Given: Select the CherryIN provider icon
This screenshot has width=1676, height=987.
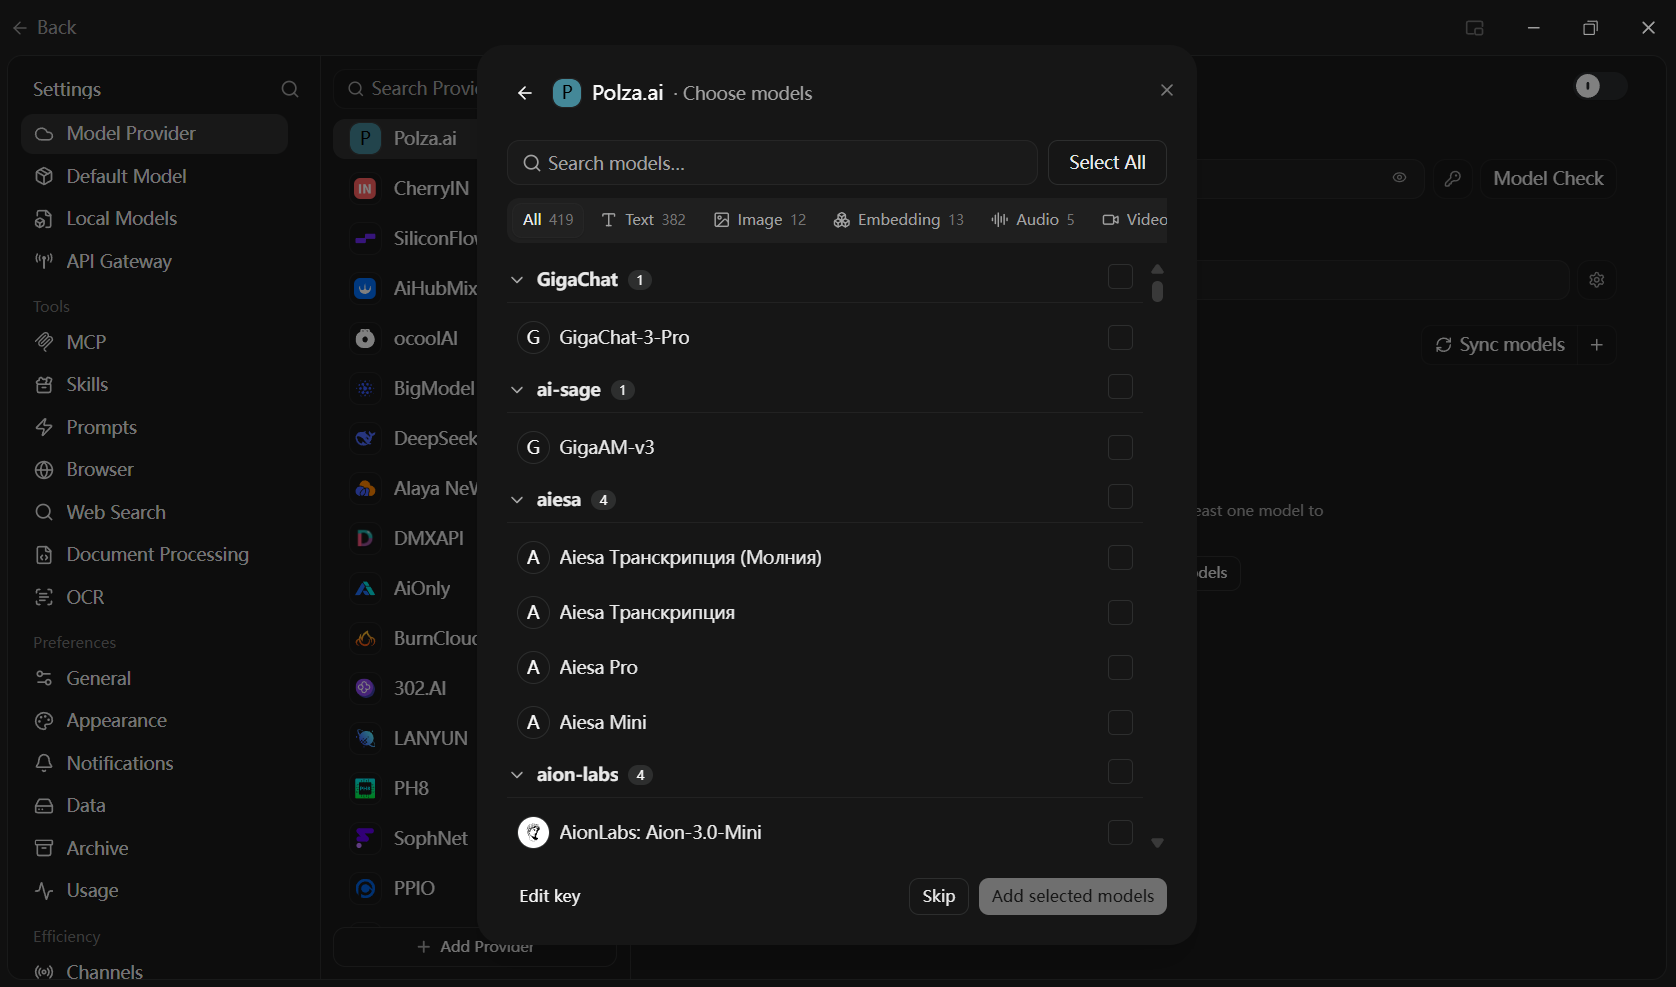Looking at the screenshot, I should click(365, 189).
